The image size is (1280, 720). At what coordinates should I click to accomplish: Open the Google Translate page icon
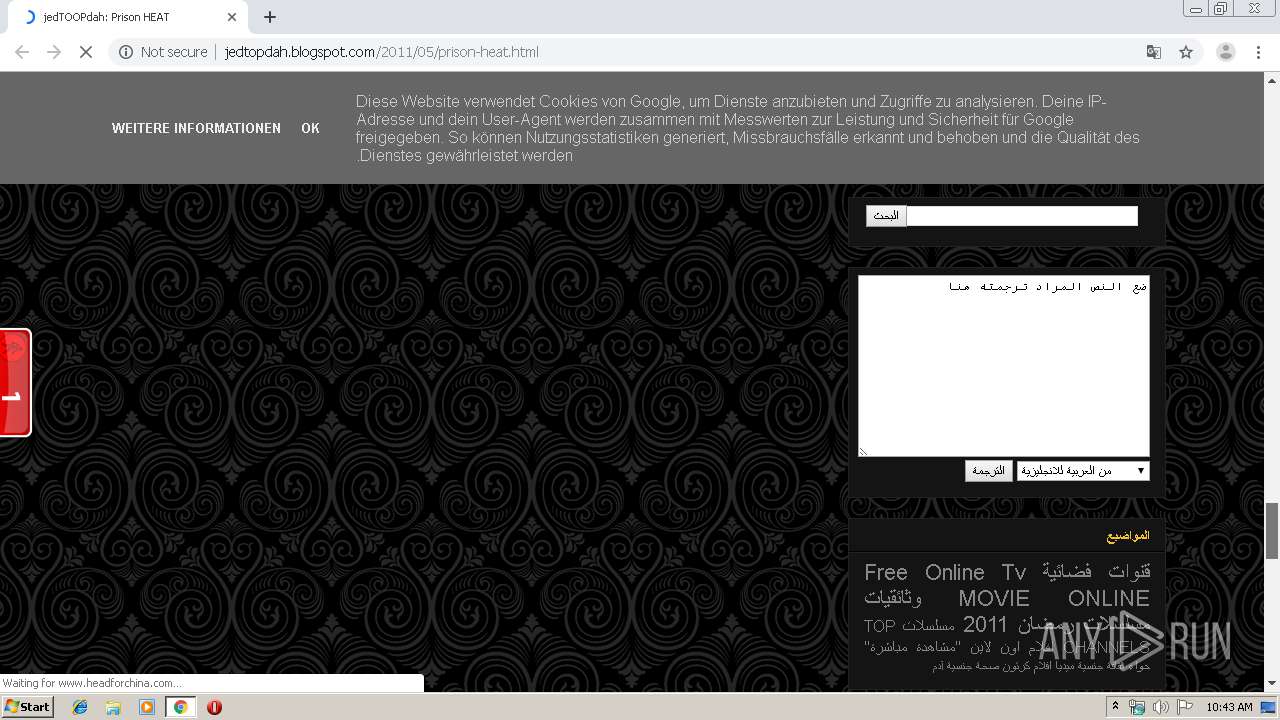1154,52
